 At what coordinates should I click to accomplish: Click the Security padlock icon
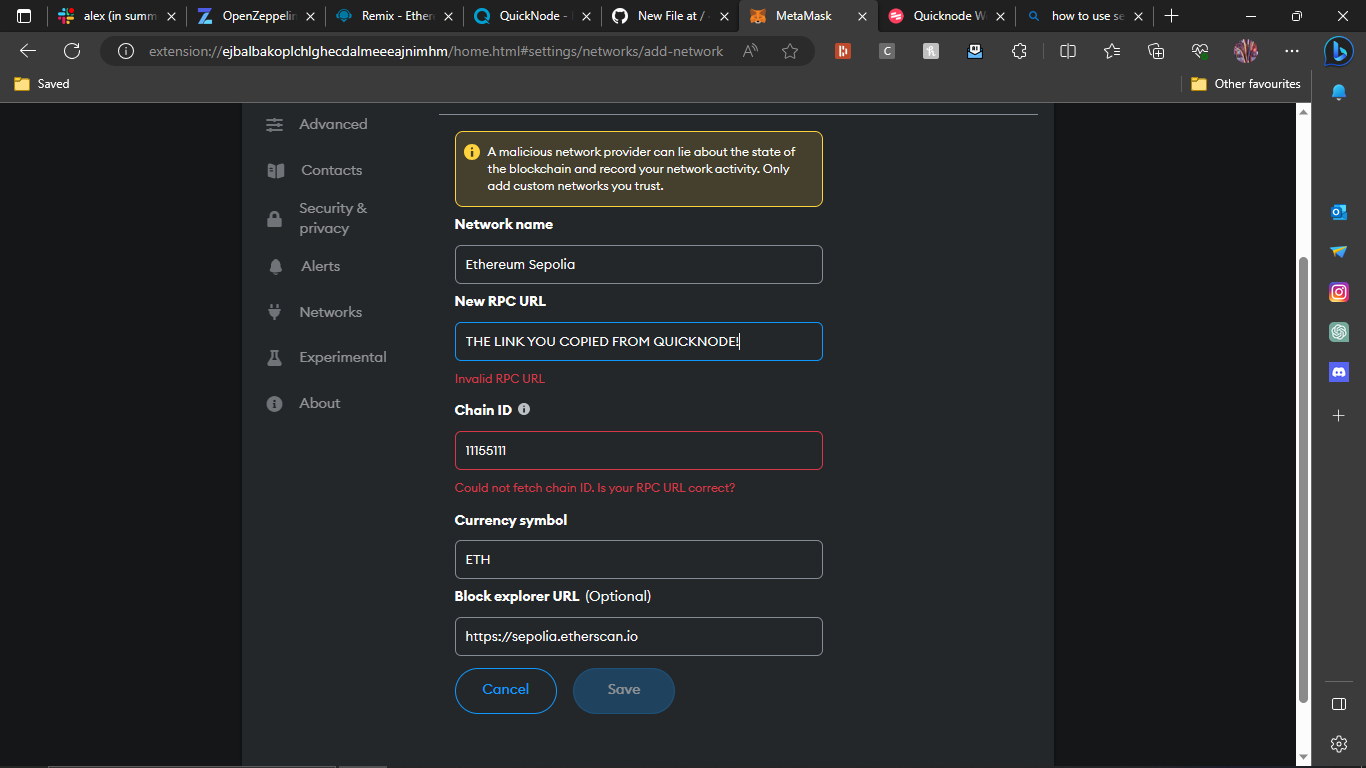point(274,219)
